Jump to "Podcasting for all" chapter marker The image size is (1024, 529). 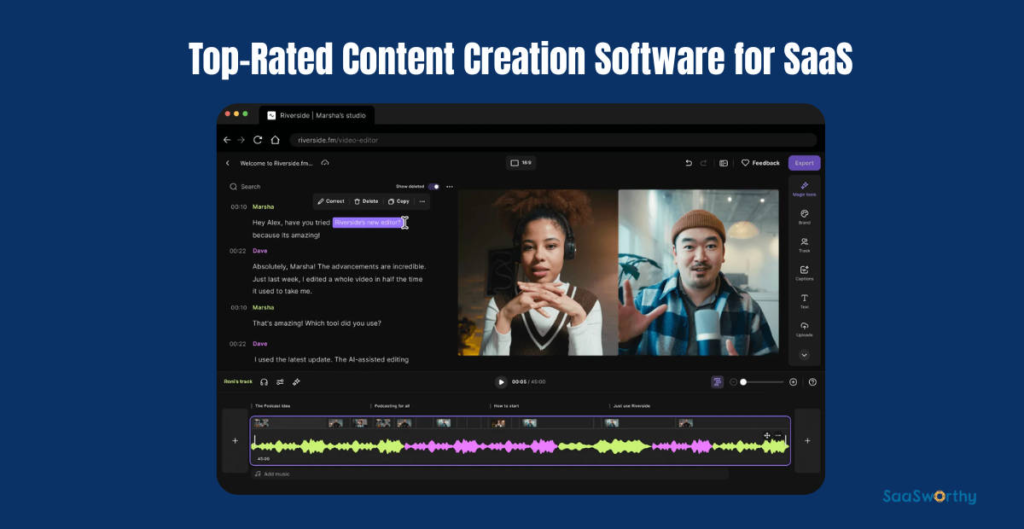click(x=392, y=406)
